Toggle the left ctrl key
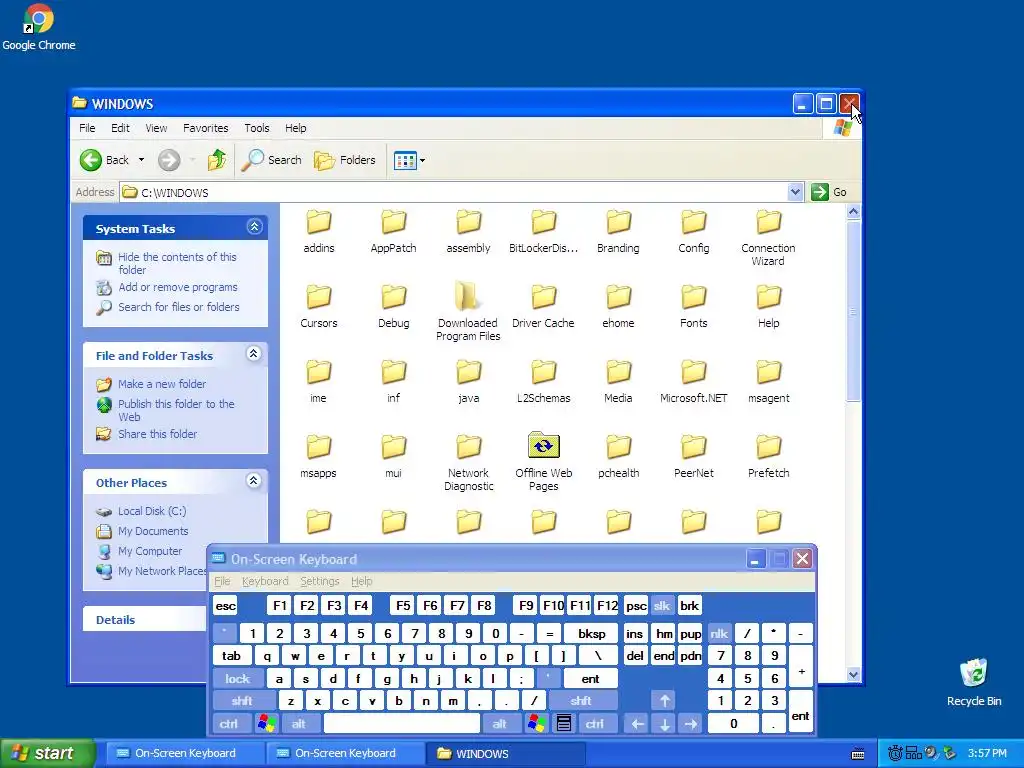This screenshot has height=768, width=1024. (x=229, y=724)
